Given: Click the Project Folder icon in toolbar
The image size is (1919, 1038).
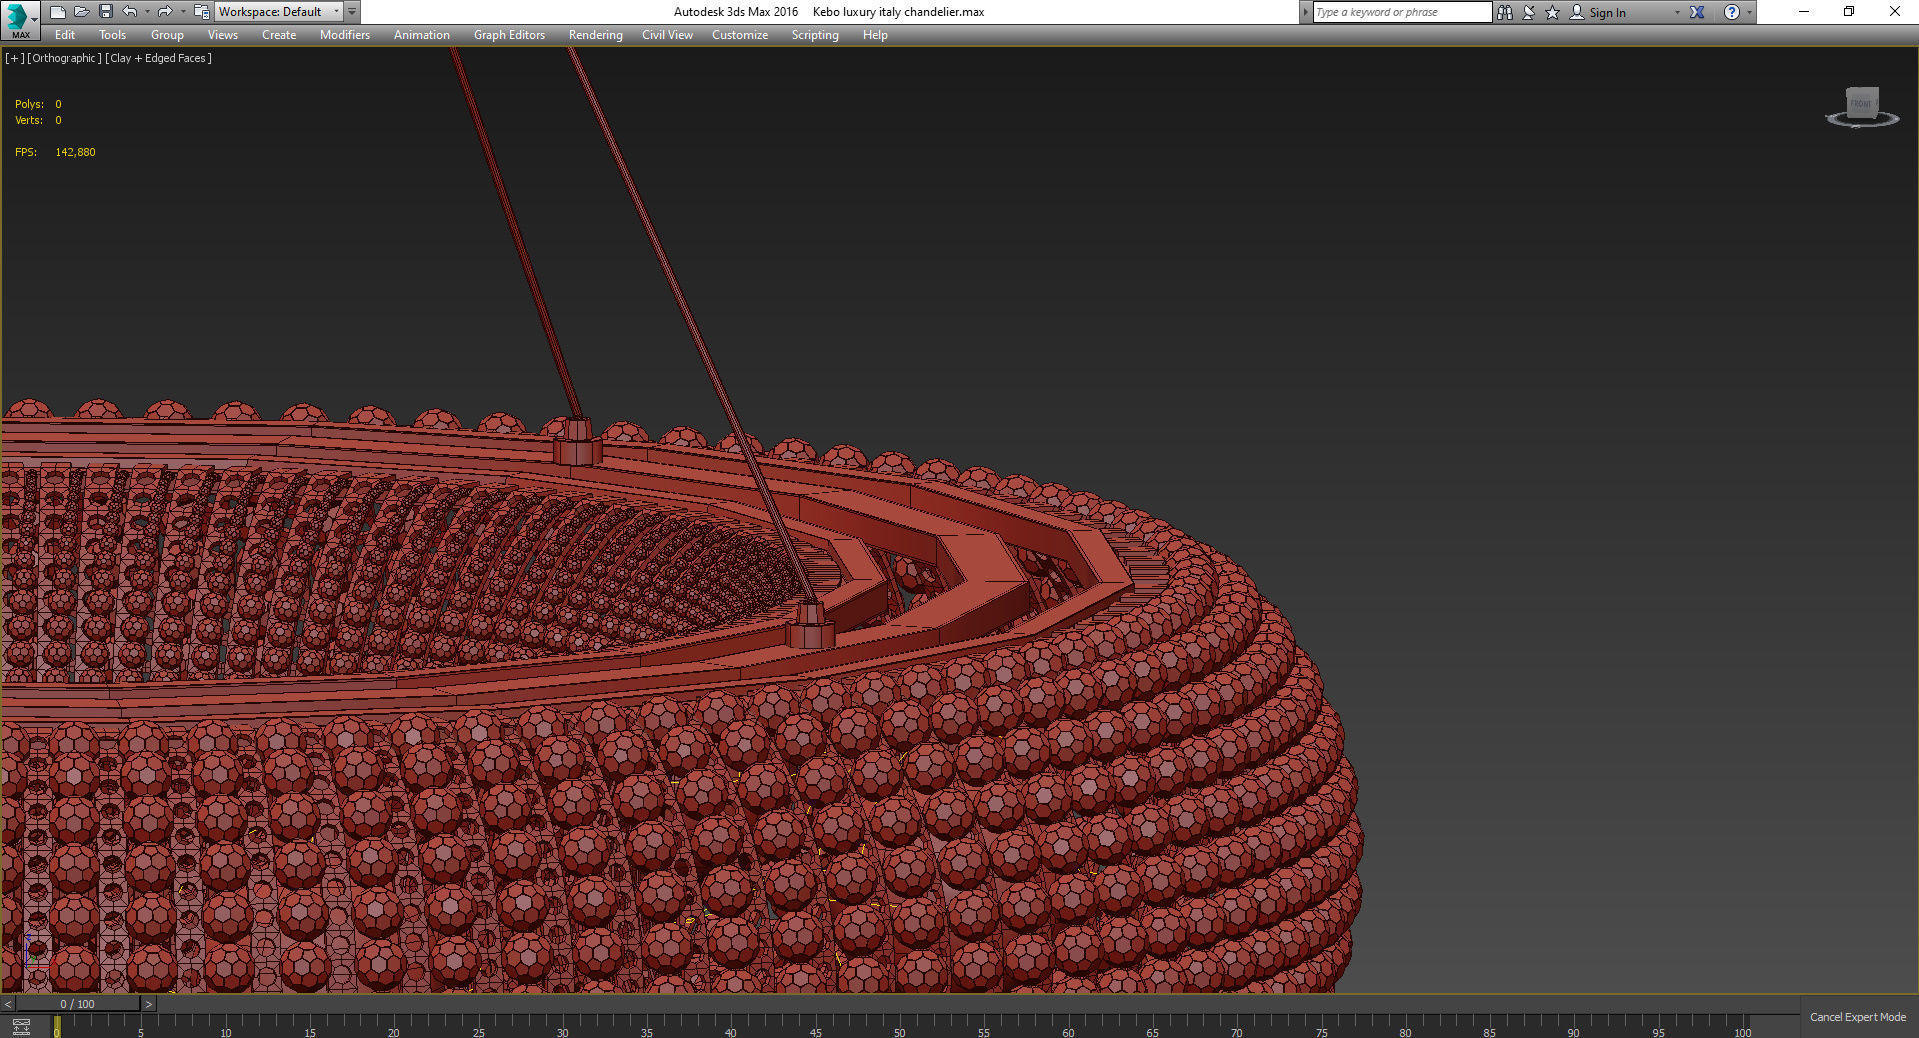Looking at the screenshot, I should point(201,12).
